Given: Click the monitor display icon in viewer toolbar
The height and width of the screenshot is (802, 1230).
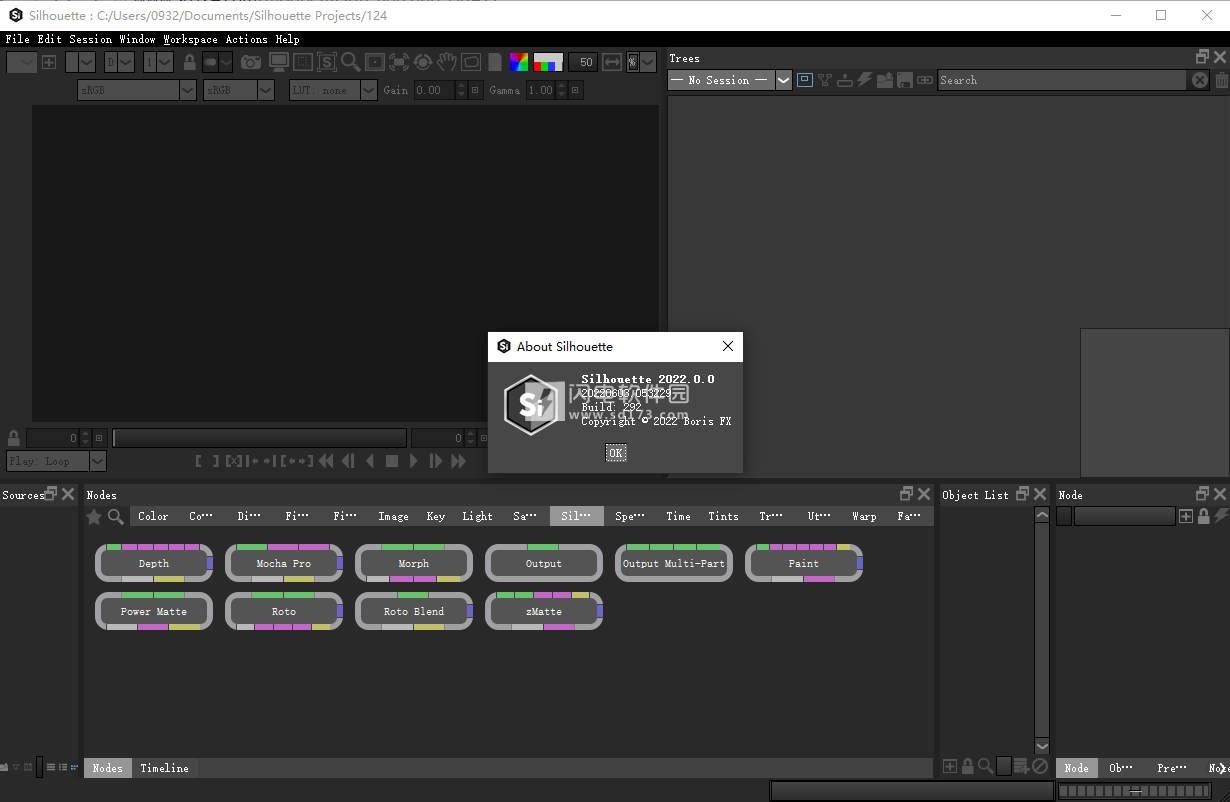Looking at the screenshot, I should (x=279, y=62).
